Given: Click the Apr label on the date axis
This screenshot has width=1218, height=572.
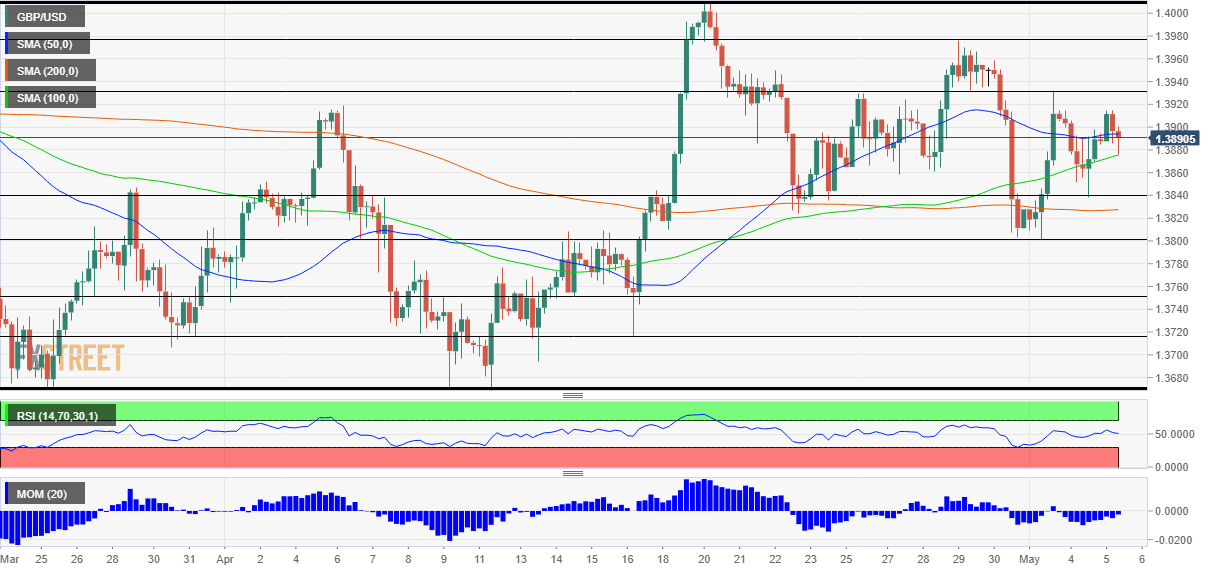Looking at the screenshot, I should point(224,560).
